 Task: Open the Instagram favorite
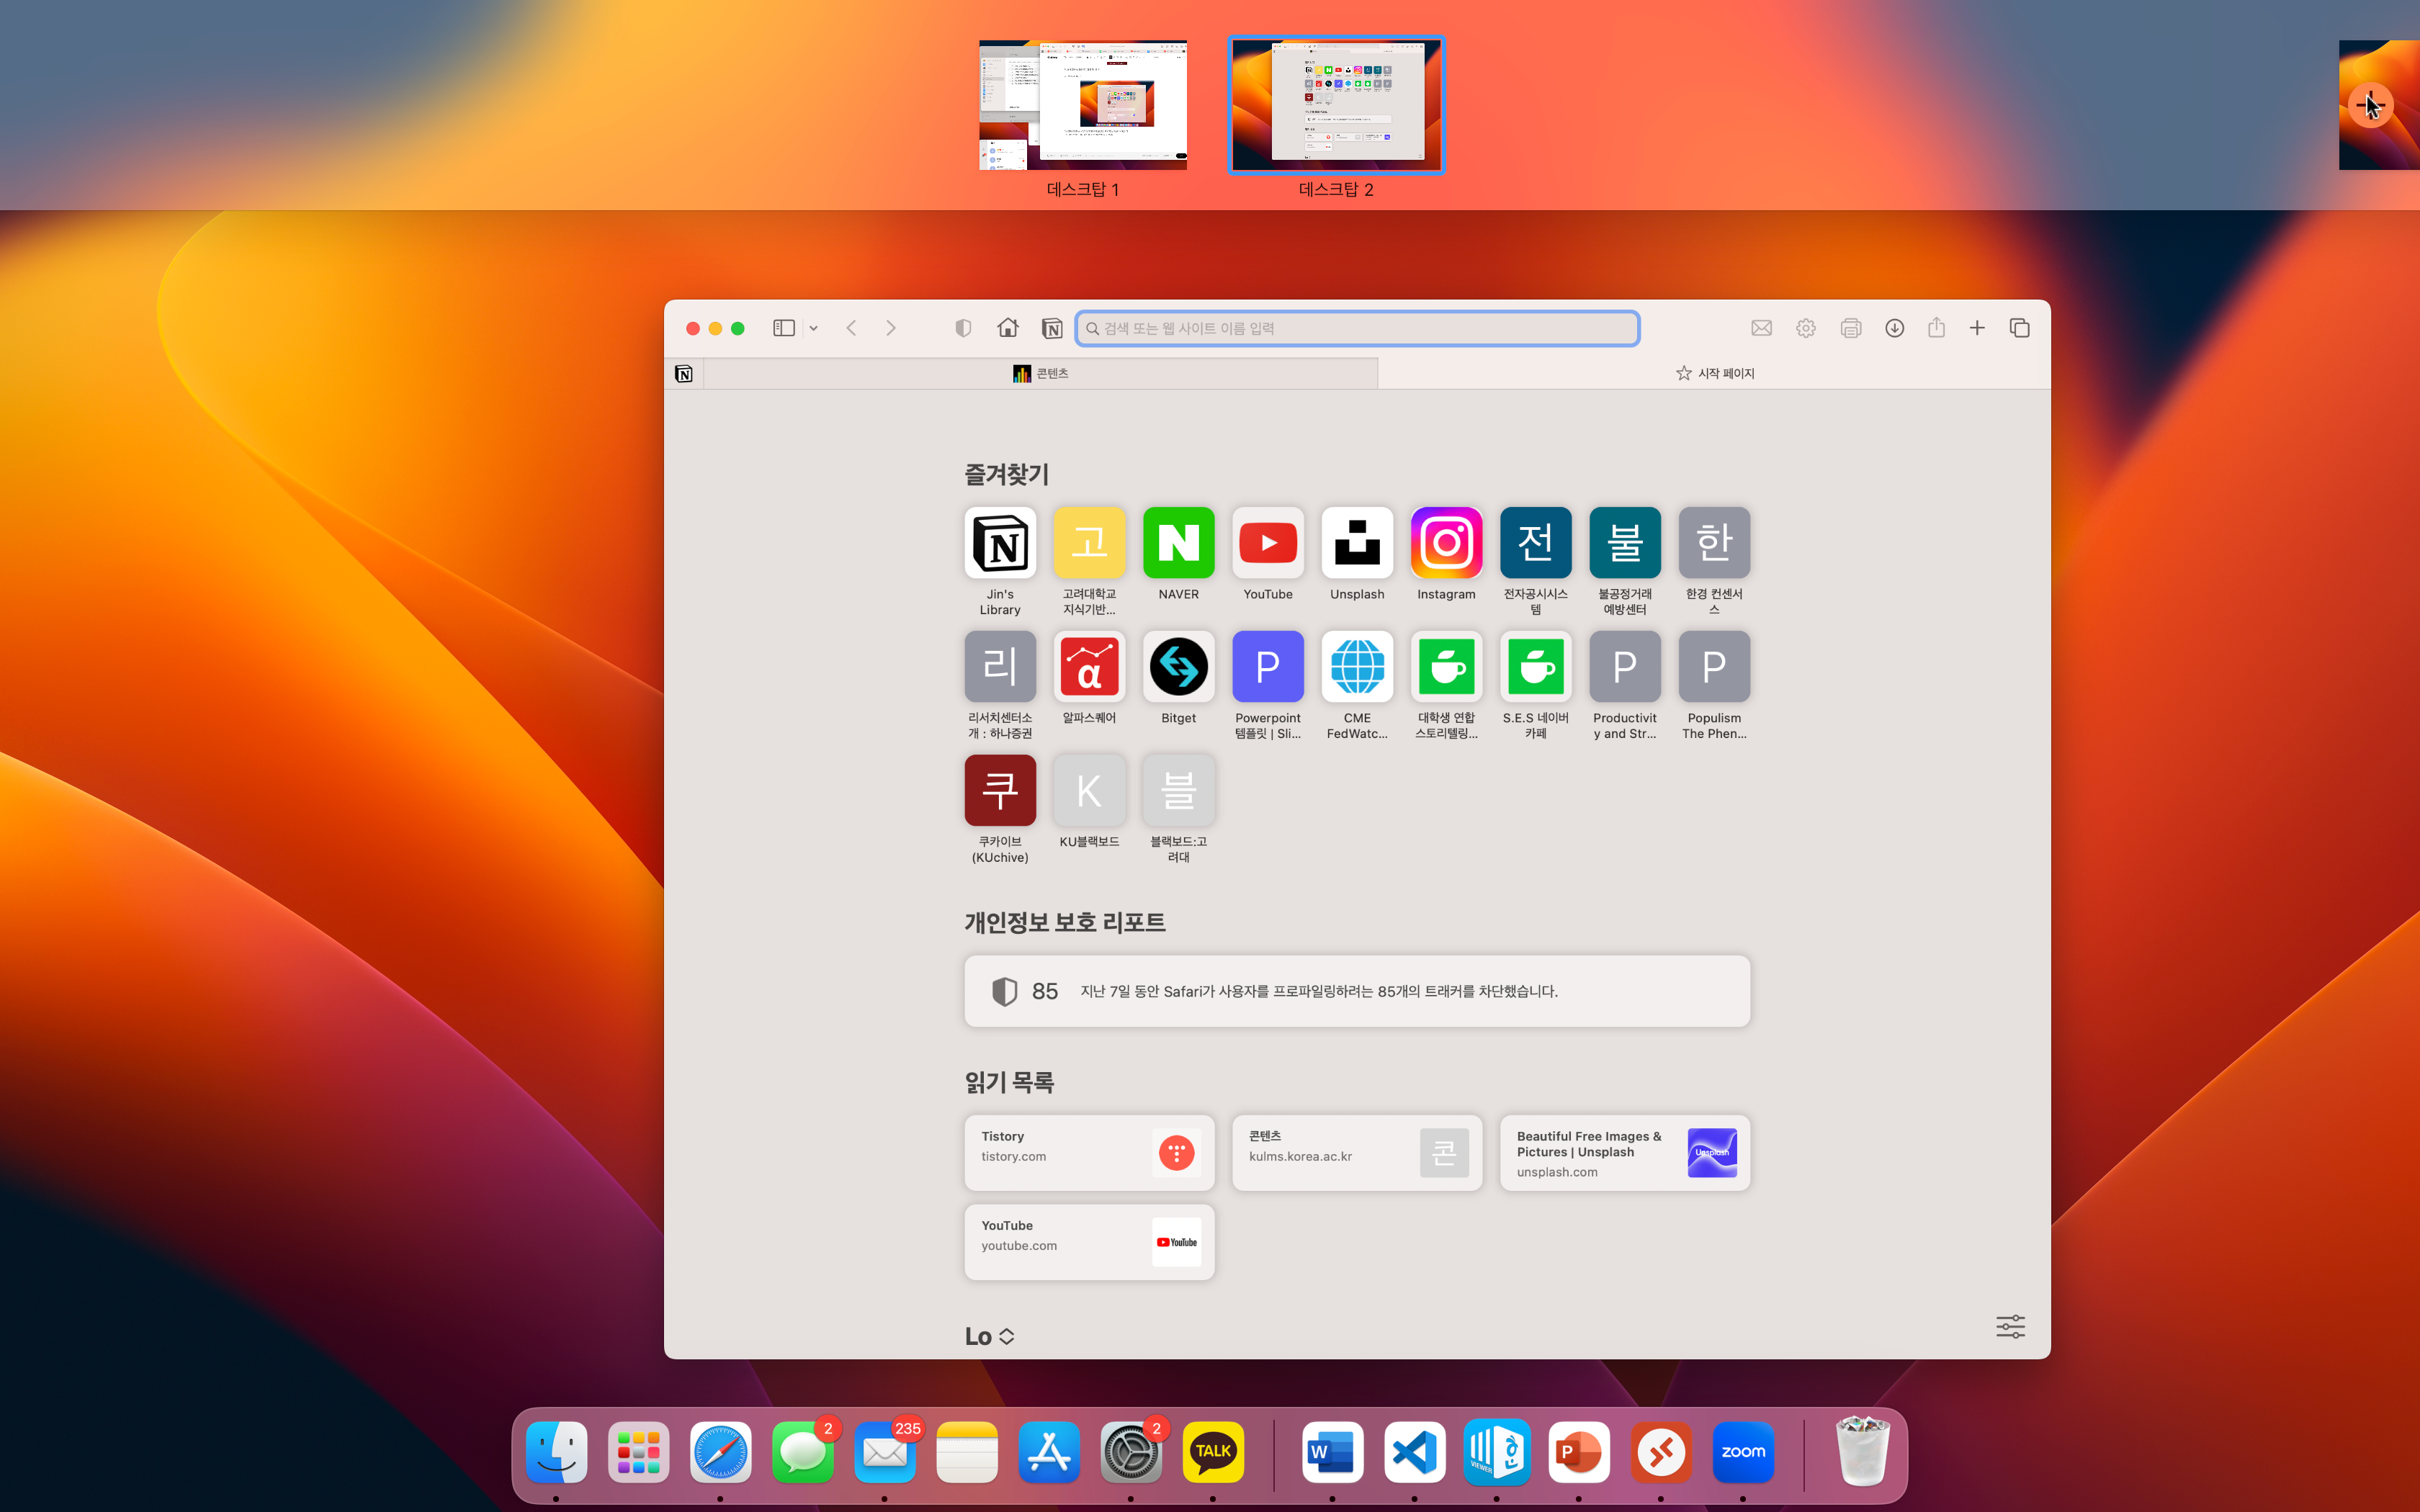tap(1446, 554)
